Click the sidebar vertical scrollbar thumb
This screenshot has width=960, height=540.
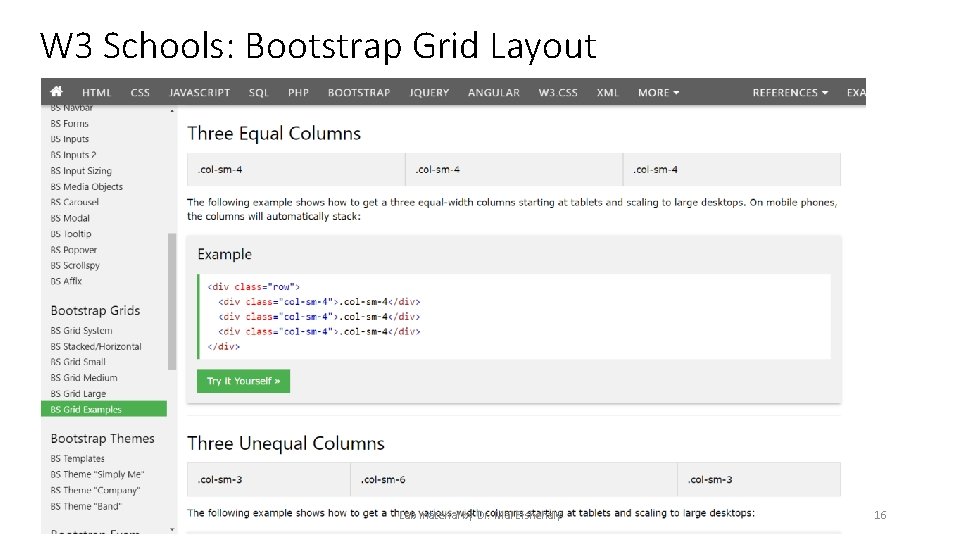pos(172,301)
